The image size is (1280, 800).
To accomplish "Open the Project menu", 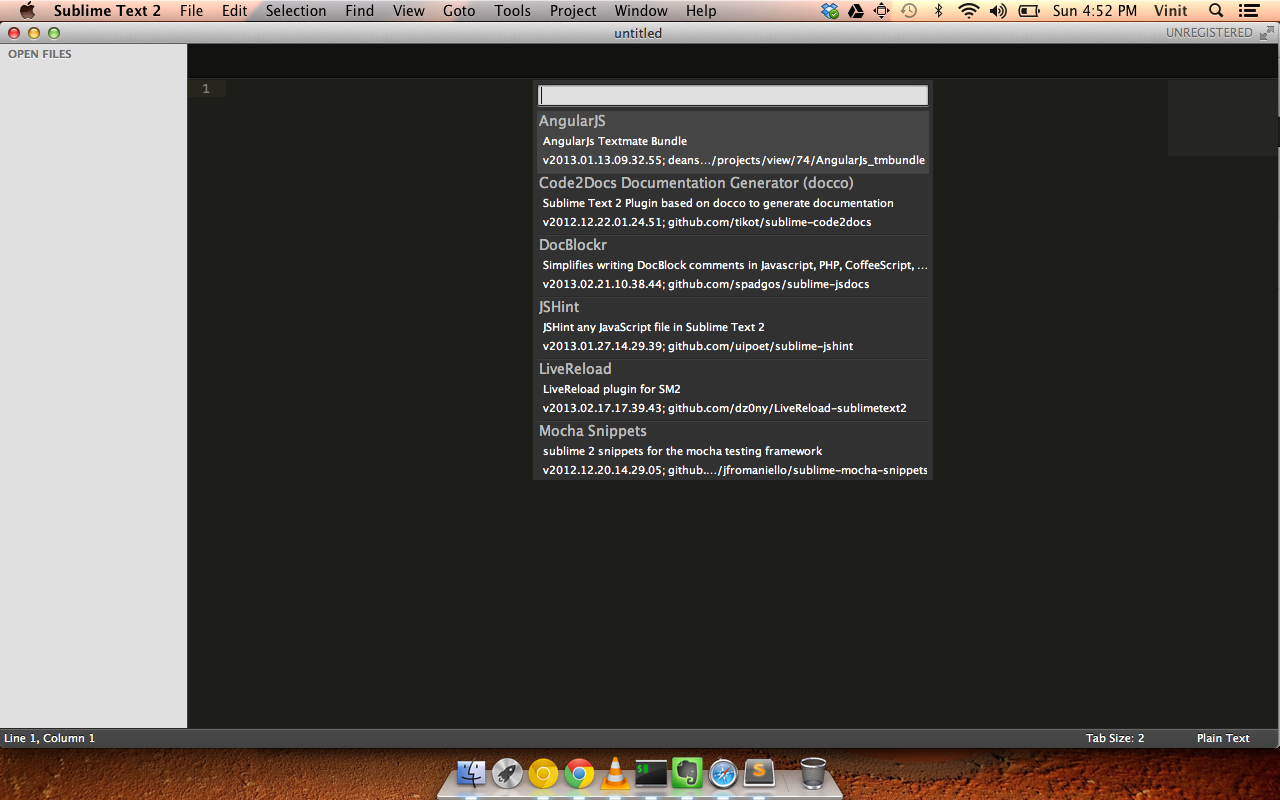I will (x=573, y=11).
